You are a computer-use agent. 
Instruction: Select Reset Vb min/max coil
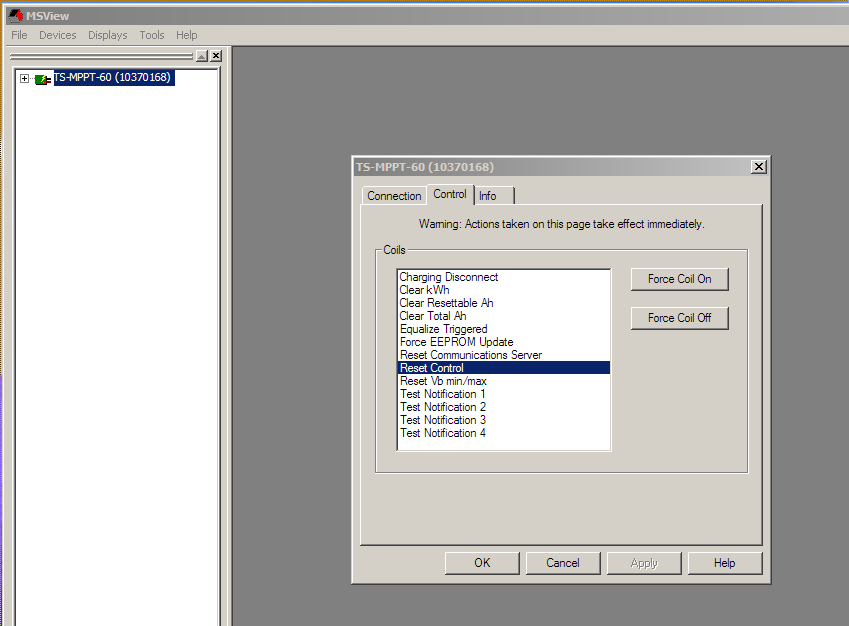504,381
